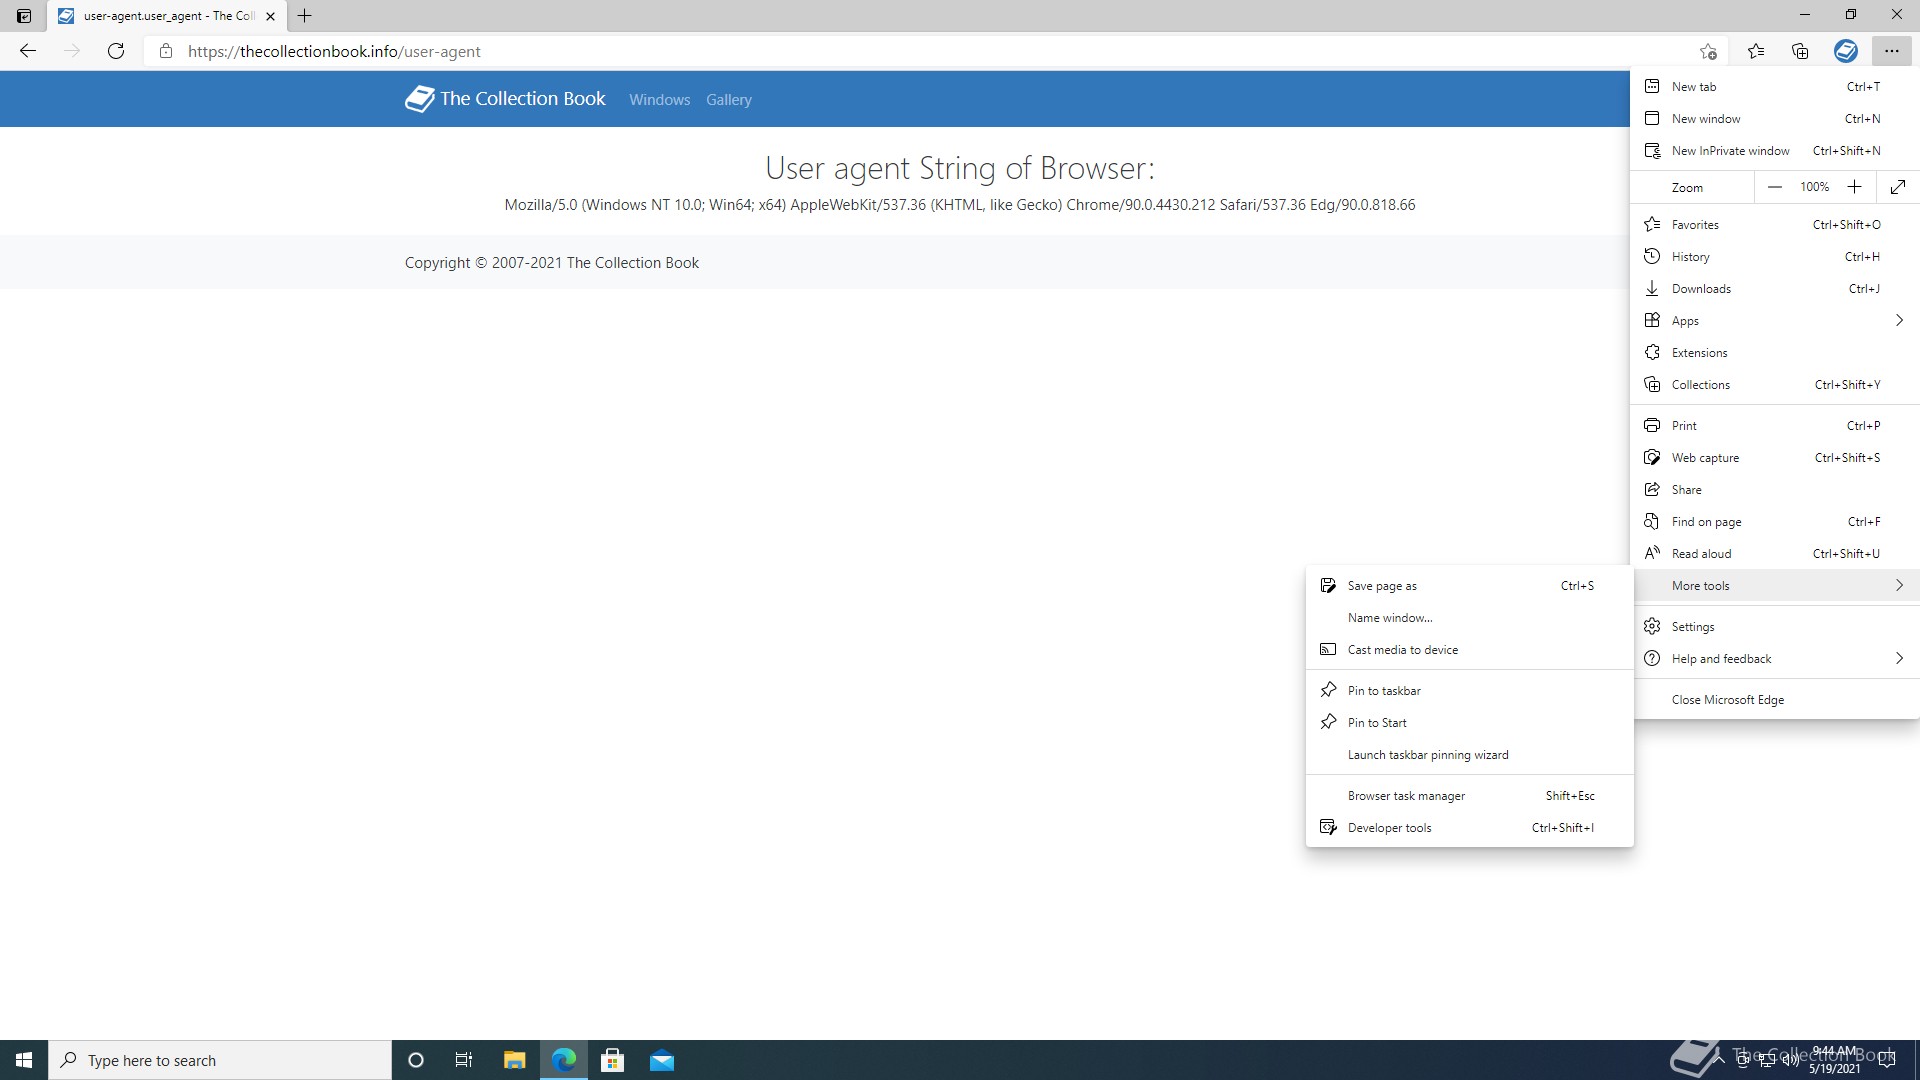Click The Collection Book site title
This screenshot has height=1080, width=1920.
pyautogui.click(x=523, y=98)
